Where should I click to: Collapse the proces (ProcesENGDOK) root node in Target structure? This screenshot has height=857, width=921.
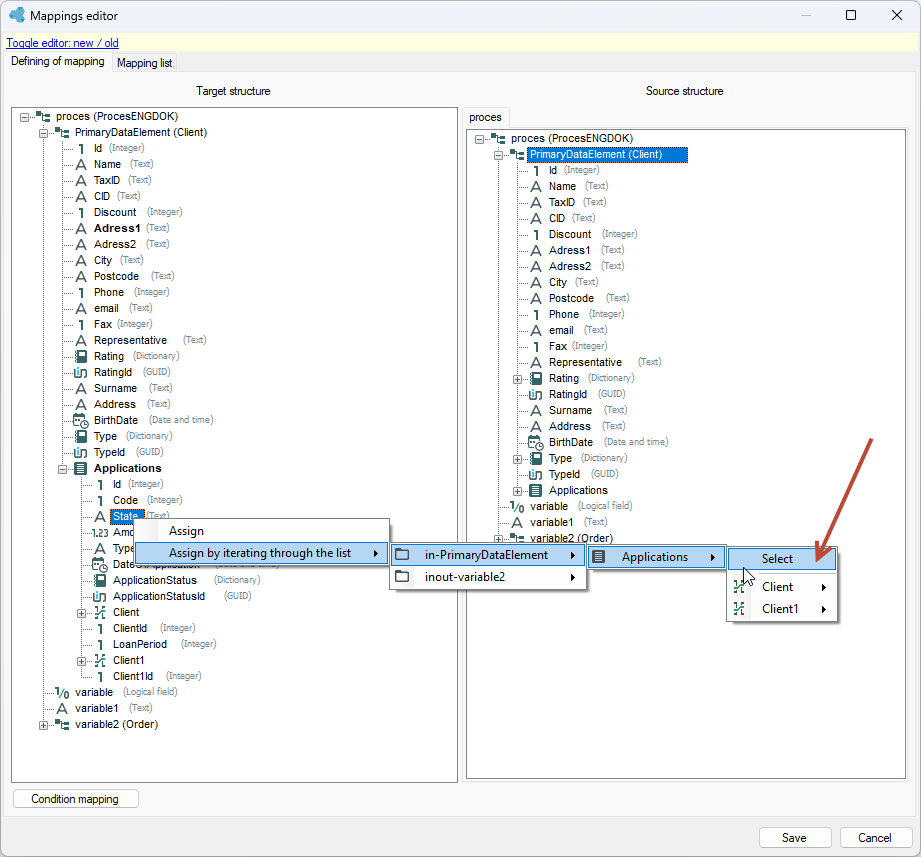tap(24, 117)
